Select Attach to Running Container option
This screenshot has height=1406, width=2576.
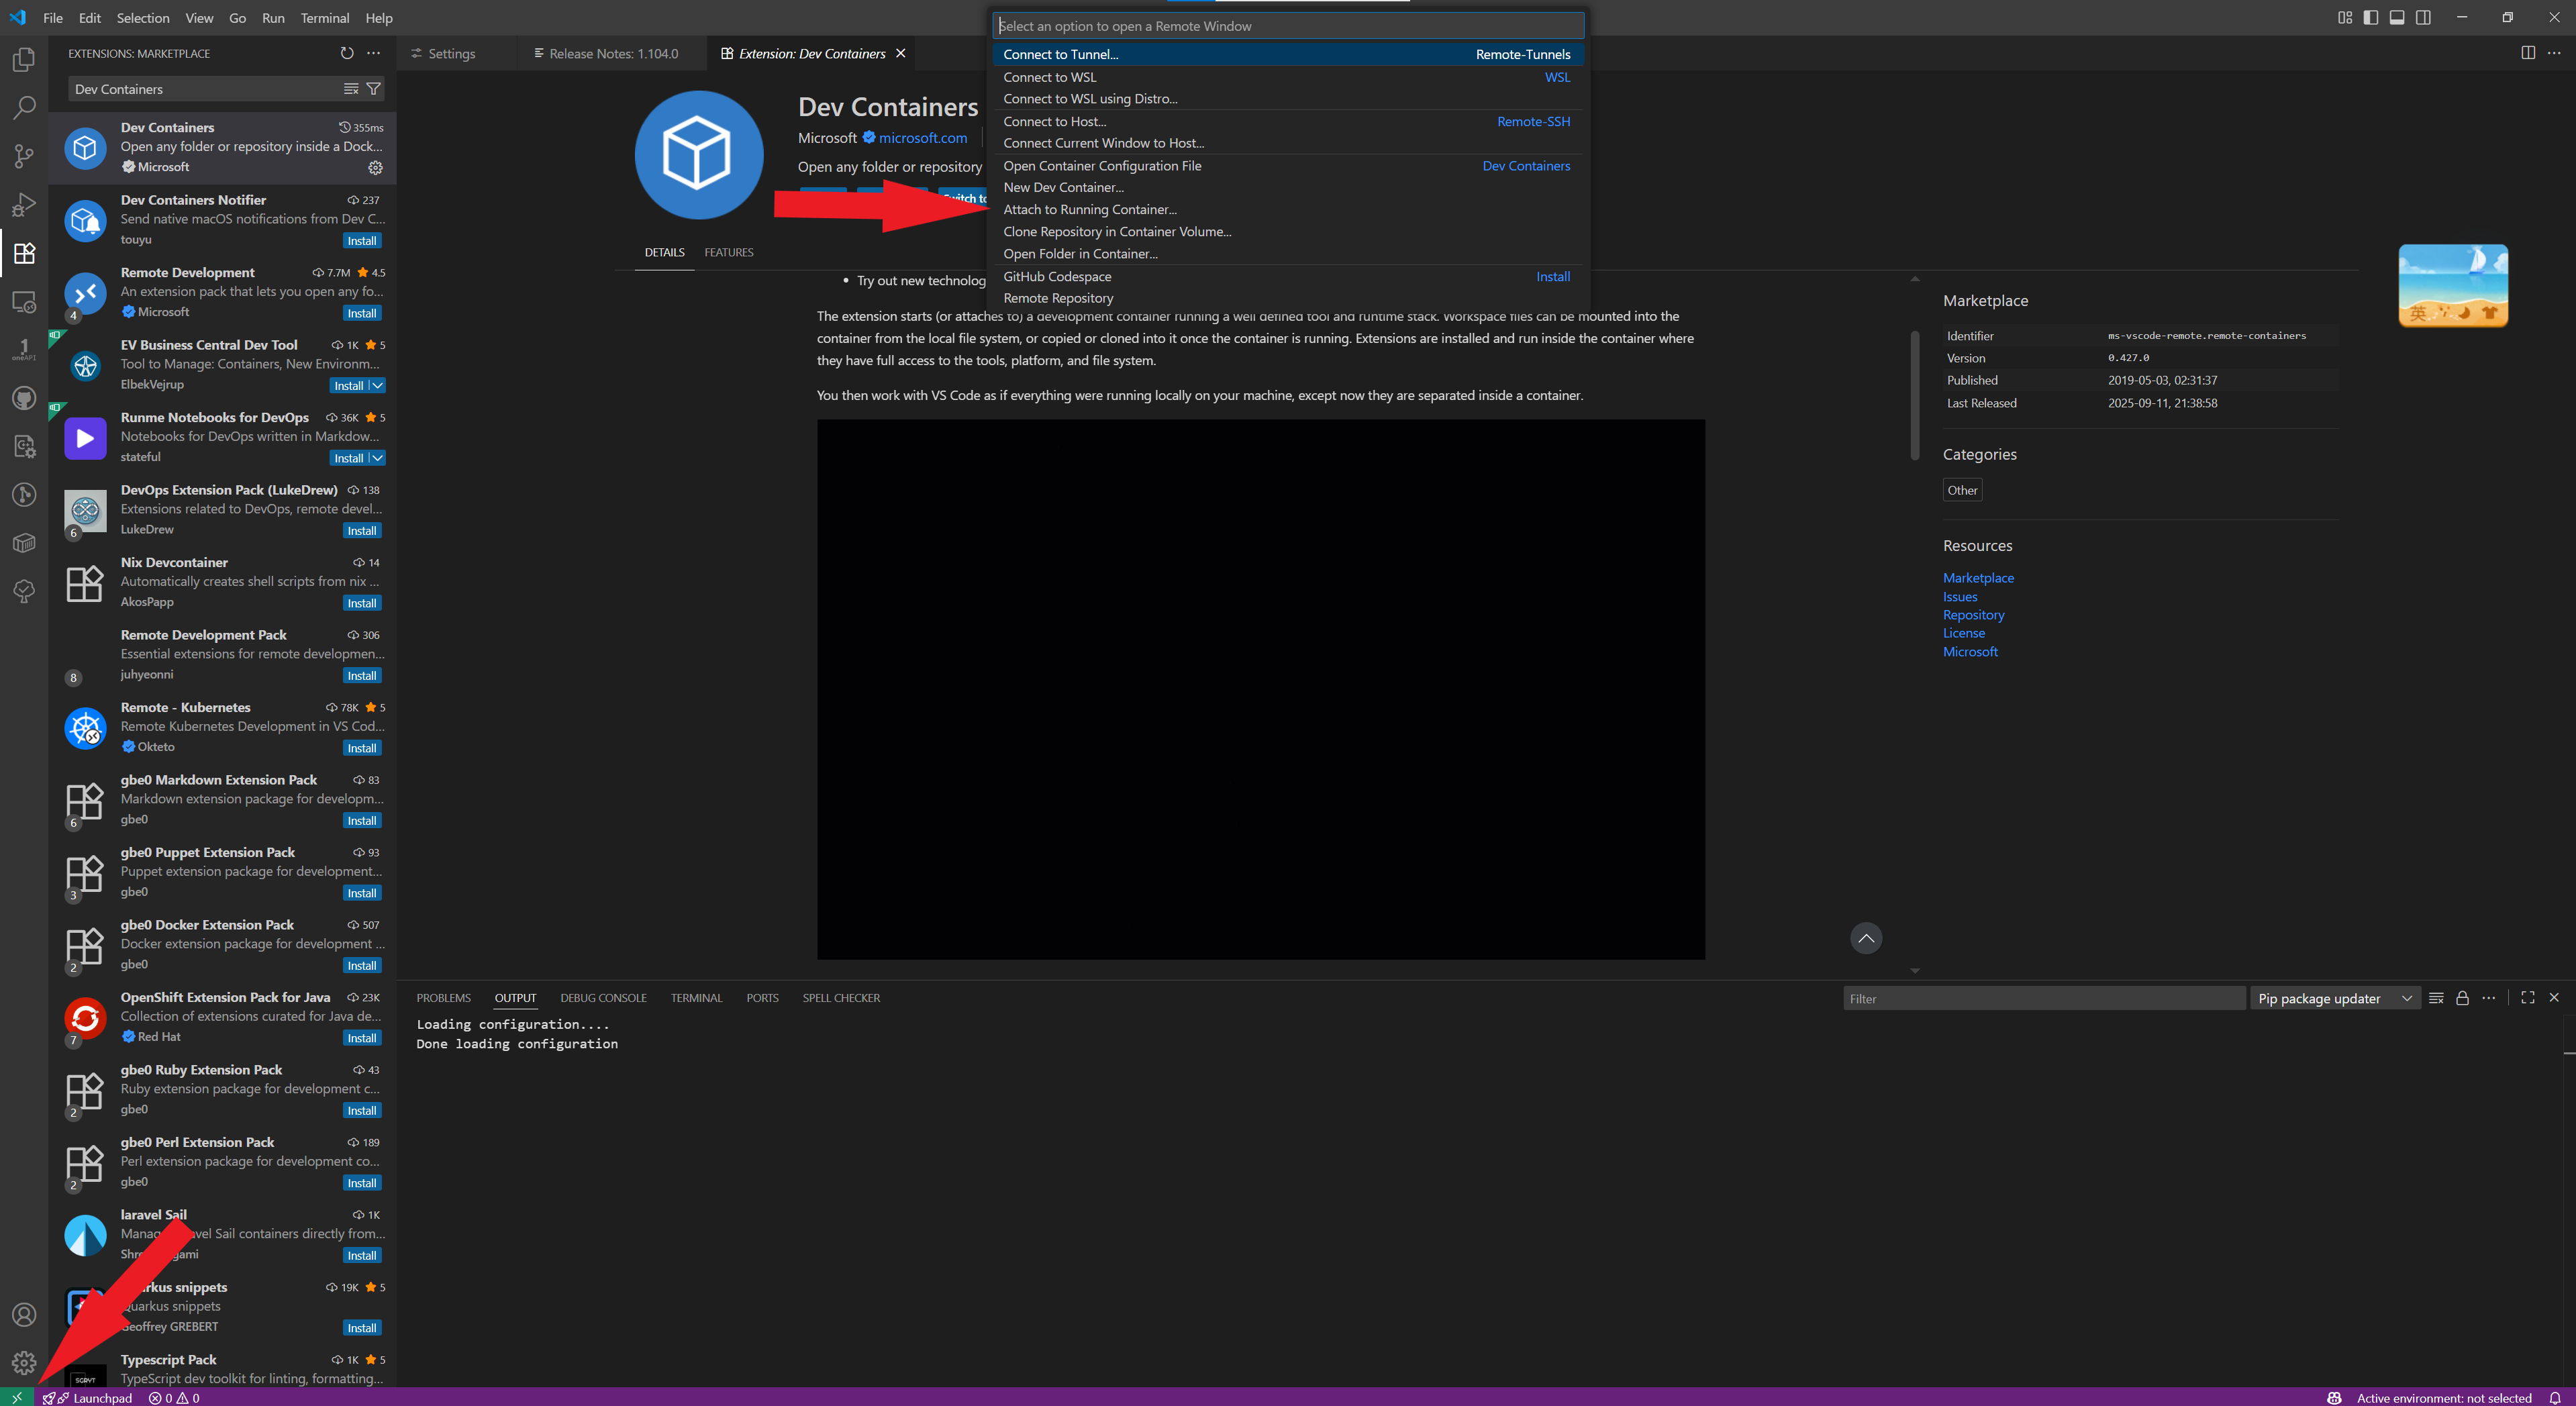1090,209
